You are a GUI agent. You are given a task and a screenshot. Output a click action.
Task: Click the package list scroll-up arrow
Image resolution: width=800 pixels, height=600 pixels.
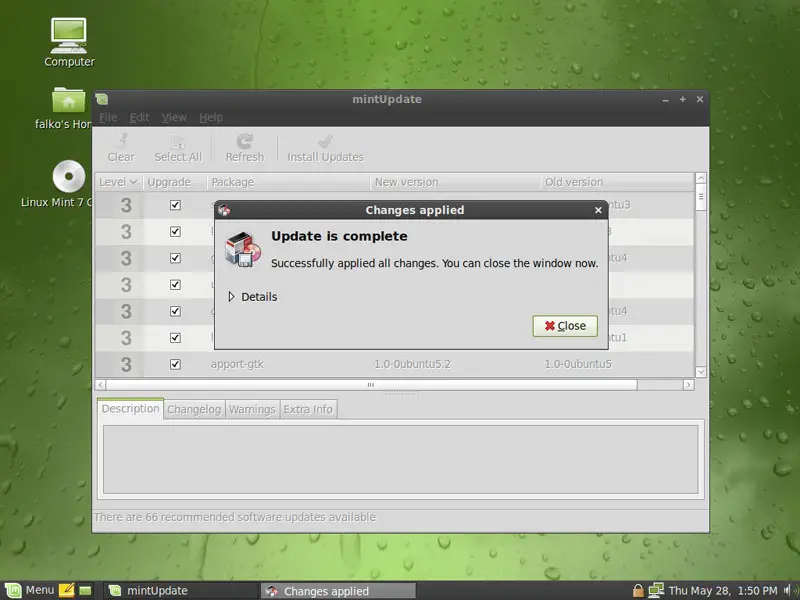[701, 179]
